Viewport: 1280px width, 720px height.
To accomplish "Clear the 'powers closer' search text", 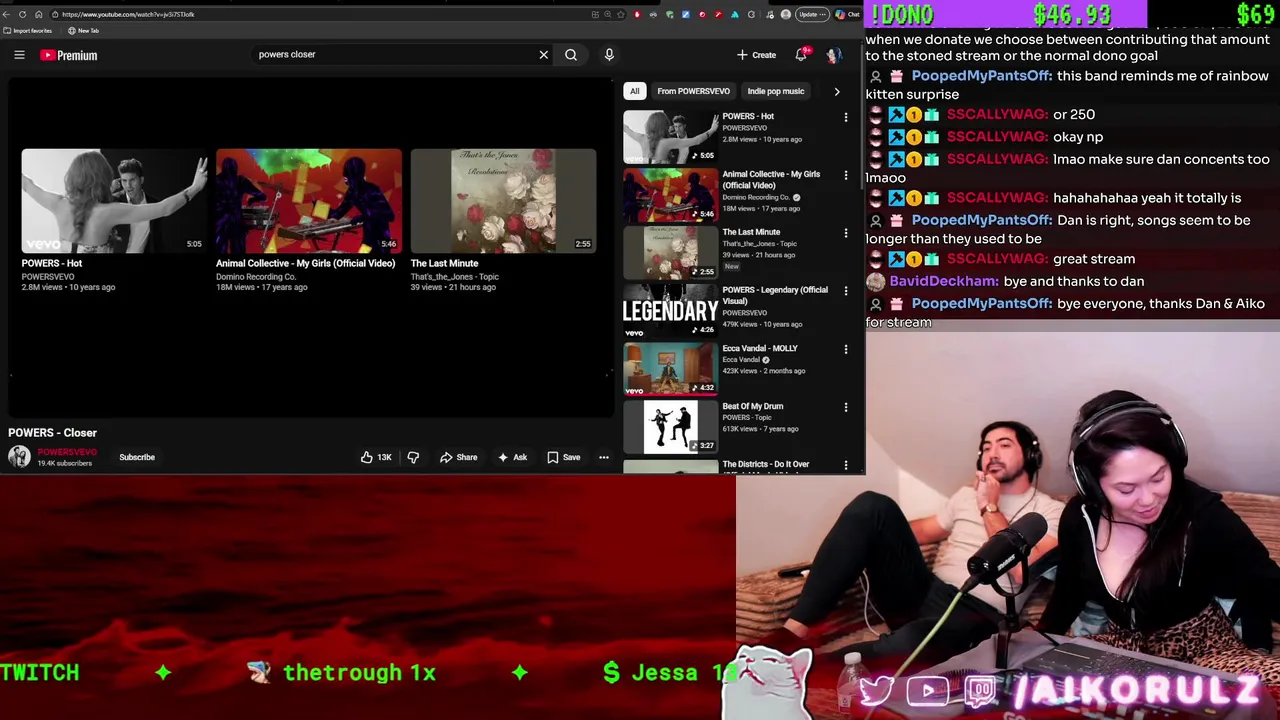I will tap(544, 55).
